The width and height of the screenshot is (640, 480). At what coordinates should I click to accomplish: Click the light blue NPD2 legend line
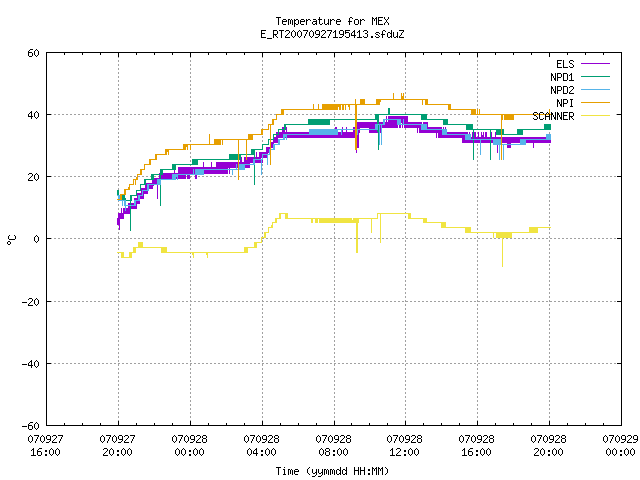pyautogui.click(x=595, y=90)
